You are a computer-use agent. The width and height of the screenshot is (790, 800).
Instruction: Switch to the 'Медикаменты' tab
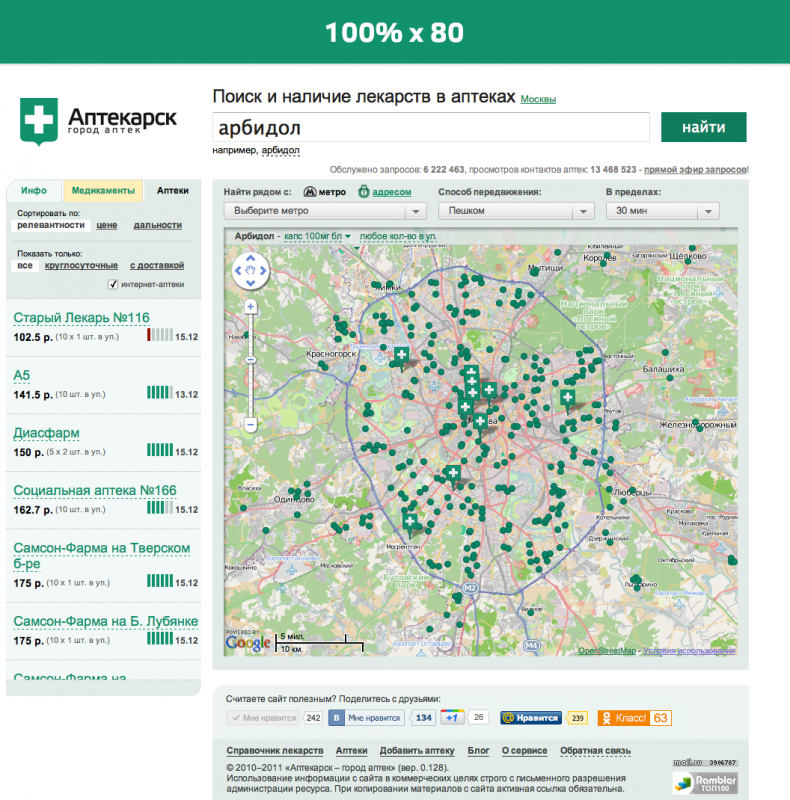103,191
